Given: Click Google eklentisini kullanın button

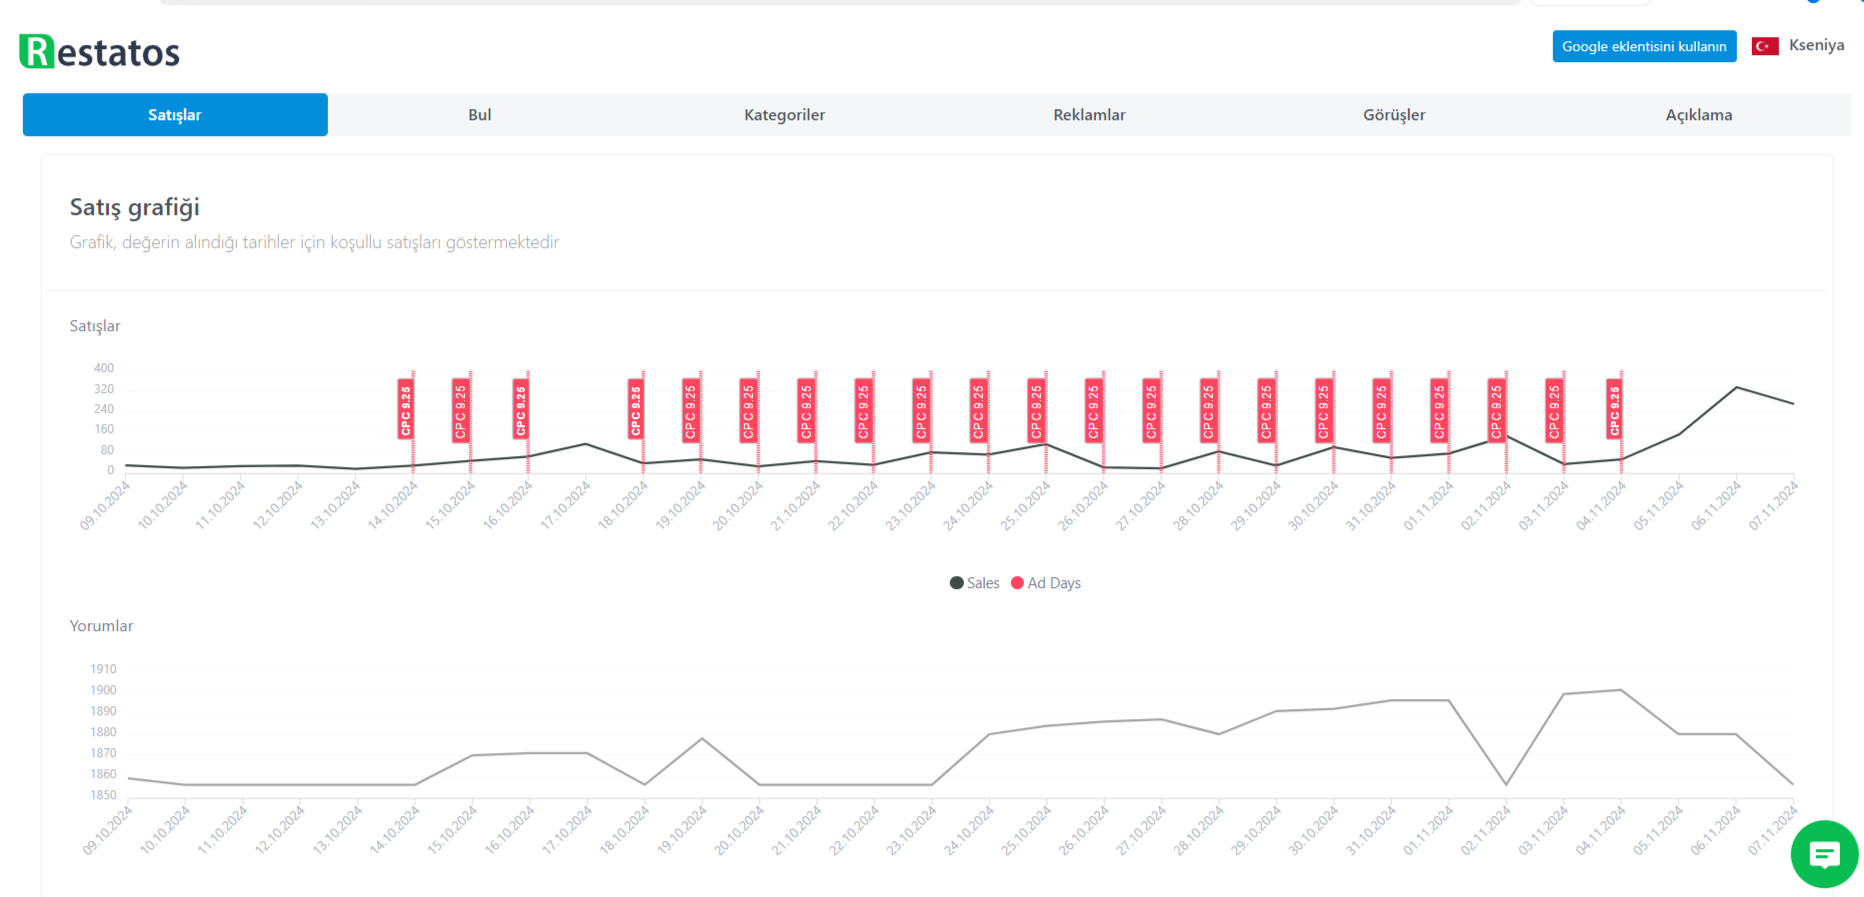Looking at the screenshot, I should click(x=1644, y=46).
